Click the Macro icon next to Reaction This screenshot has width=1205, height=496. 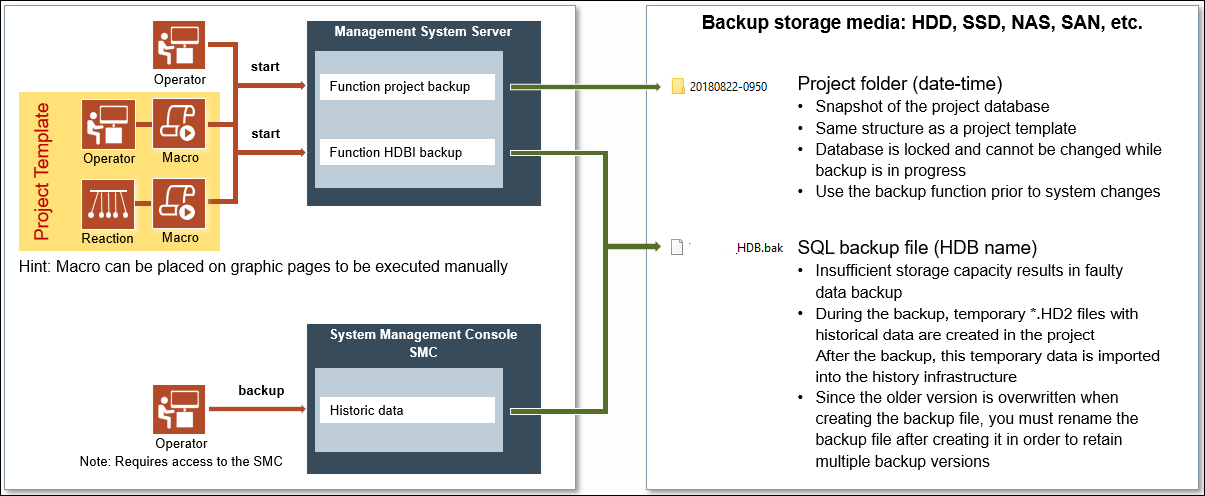point(179,204)
